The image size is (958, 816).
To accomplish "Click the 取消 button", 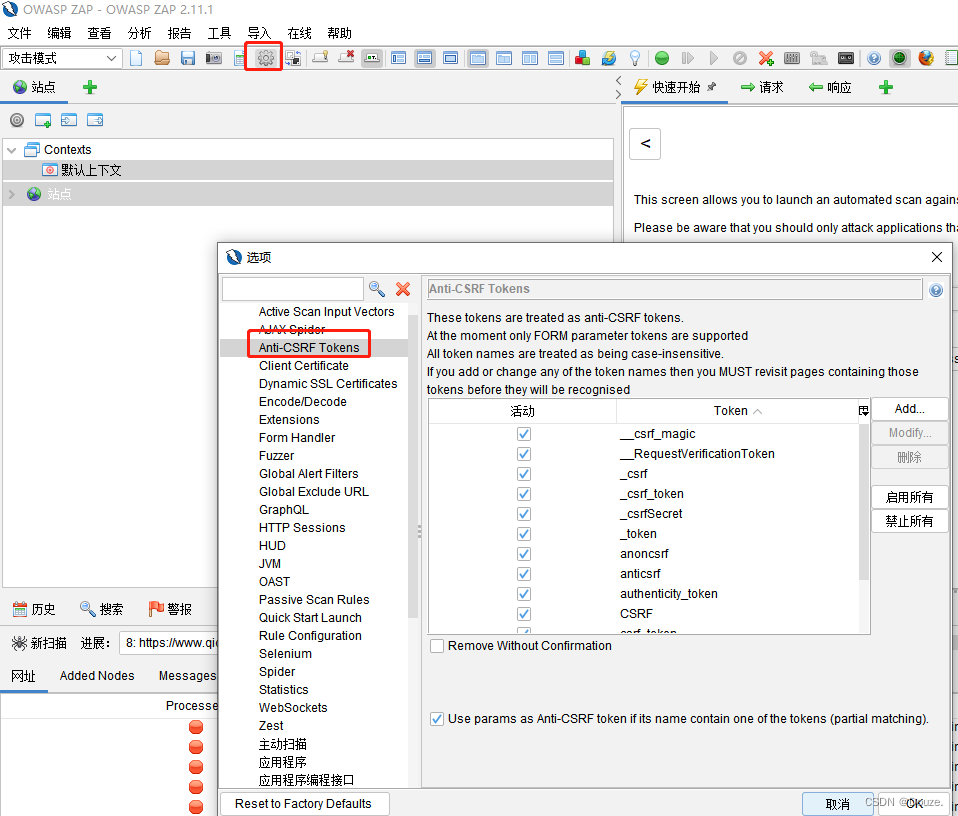I will click(837, 804).
